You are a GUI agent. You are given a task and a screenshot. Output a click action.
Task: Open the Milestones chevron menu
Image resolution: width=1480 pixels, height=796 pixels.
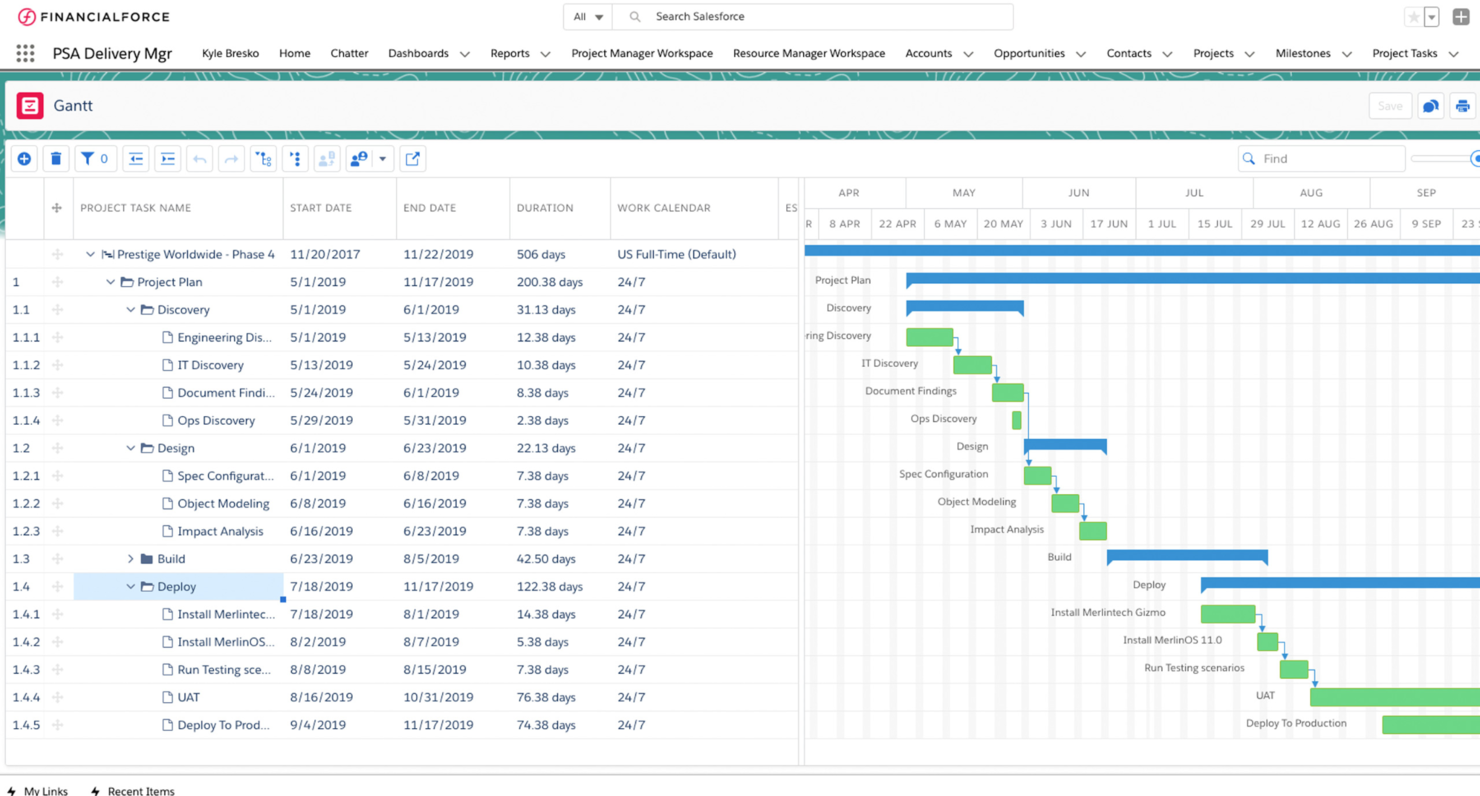tap(1347, 54)
